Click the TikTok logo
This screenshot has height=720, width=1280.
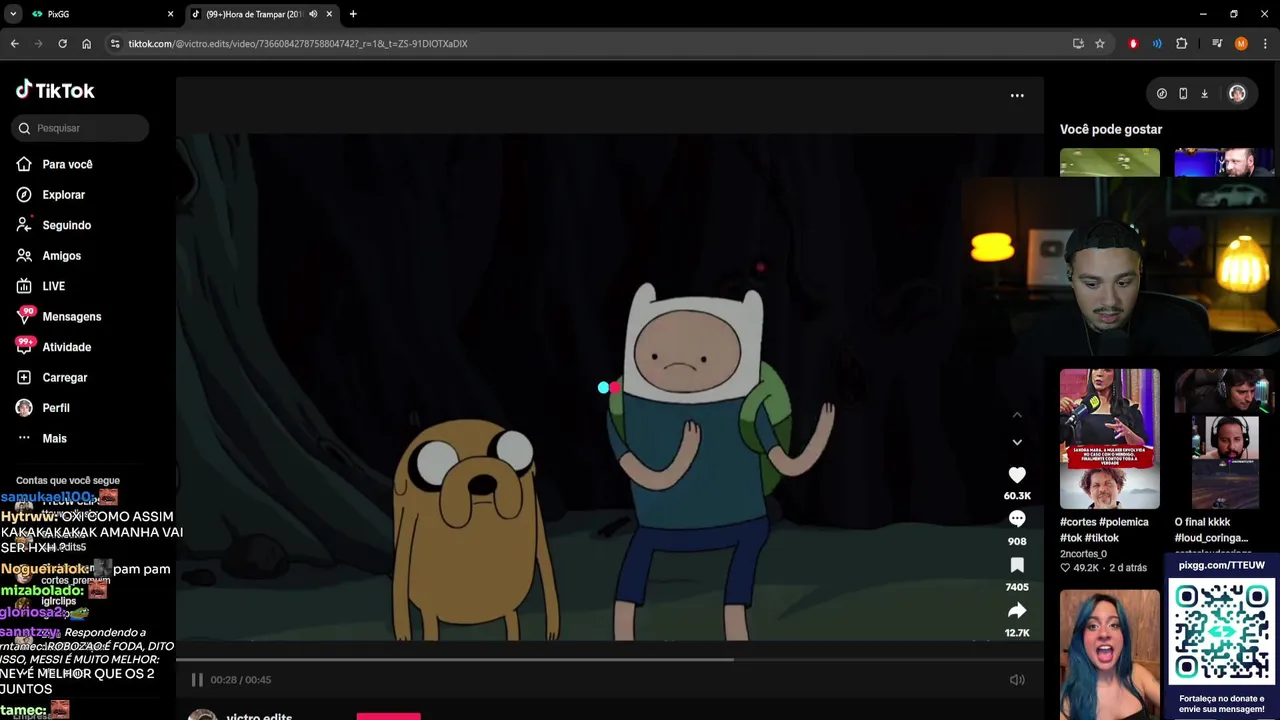click(x=55, y=90)
